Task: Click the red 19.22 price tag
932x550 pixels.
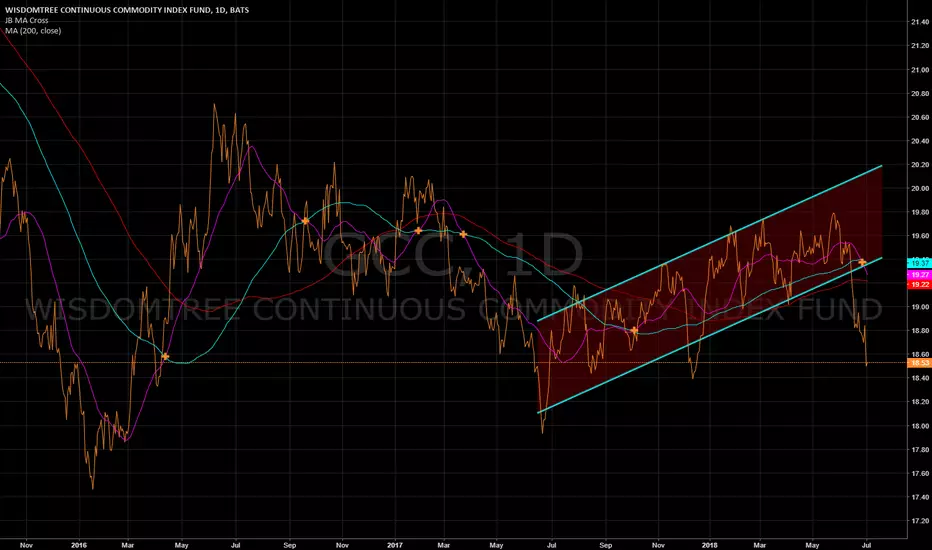Action: 920,285
